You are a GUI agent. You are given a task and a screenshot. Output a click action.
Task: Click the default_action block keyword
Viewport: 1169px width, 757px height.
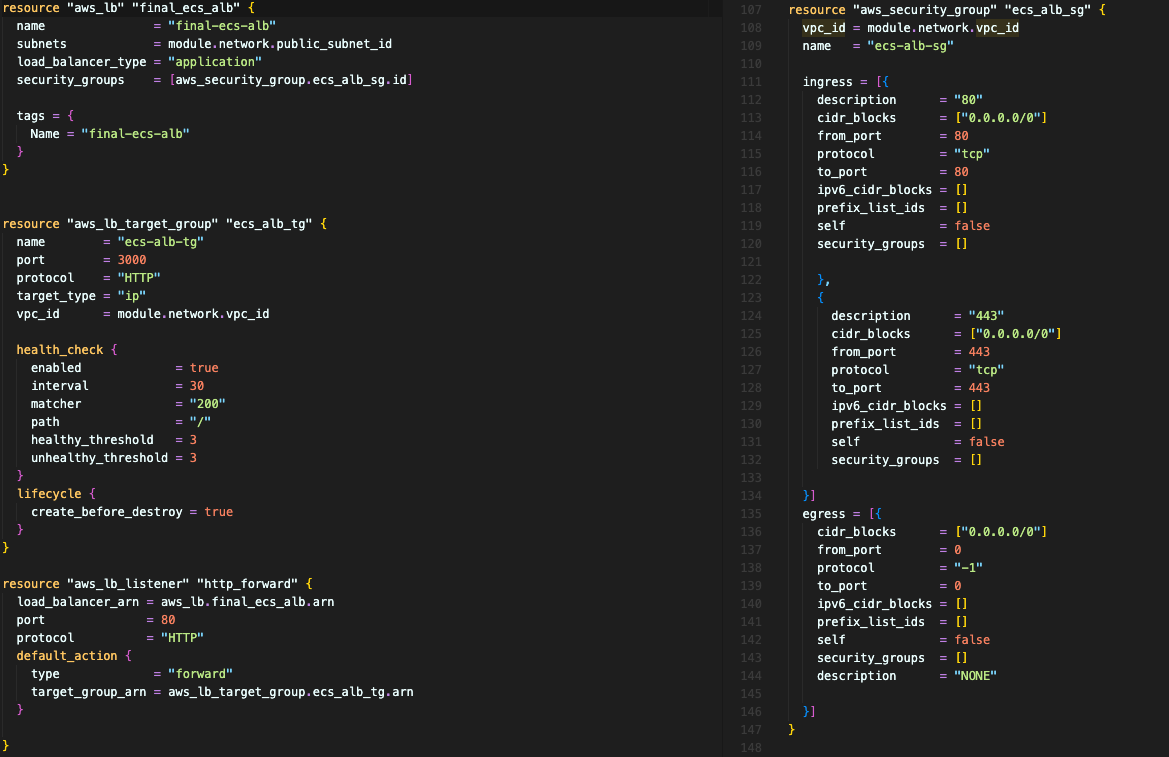point(67,656)
